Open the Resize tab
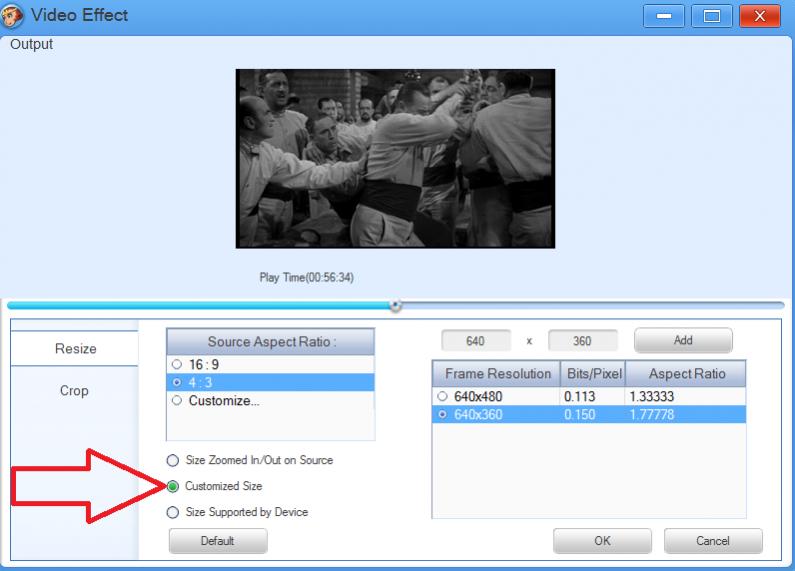 [x=75, y=348]
